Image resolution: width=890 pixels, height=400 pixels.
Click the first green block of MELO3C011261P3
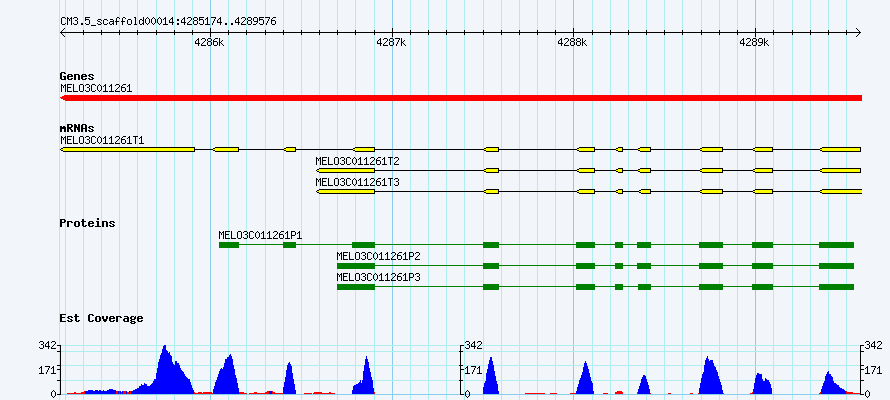(356, 287)
